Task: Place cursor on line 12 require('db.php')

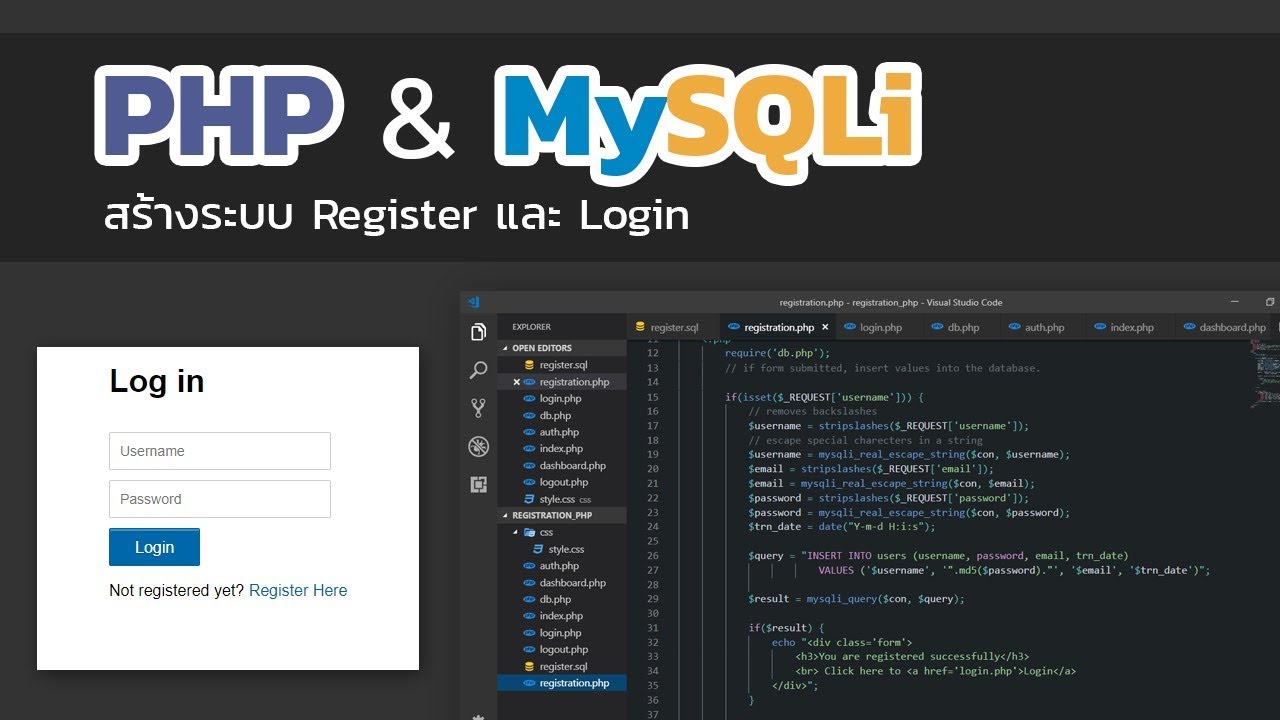Action: pyautogui.click(x=778, y=353)
